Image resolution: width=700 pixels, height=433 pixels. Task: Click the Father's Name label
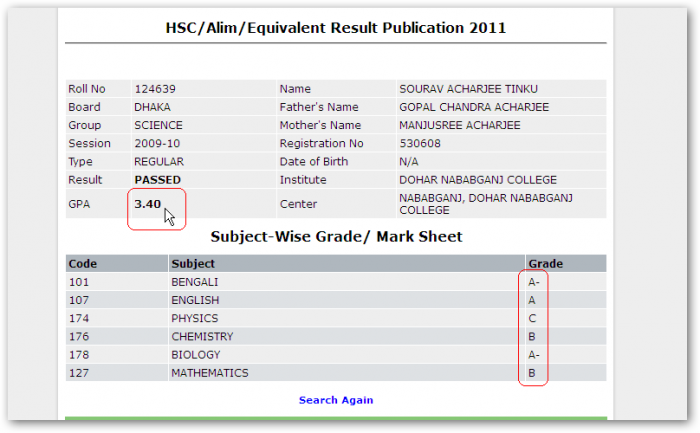pos(319,107)
